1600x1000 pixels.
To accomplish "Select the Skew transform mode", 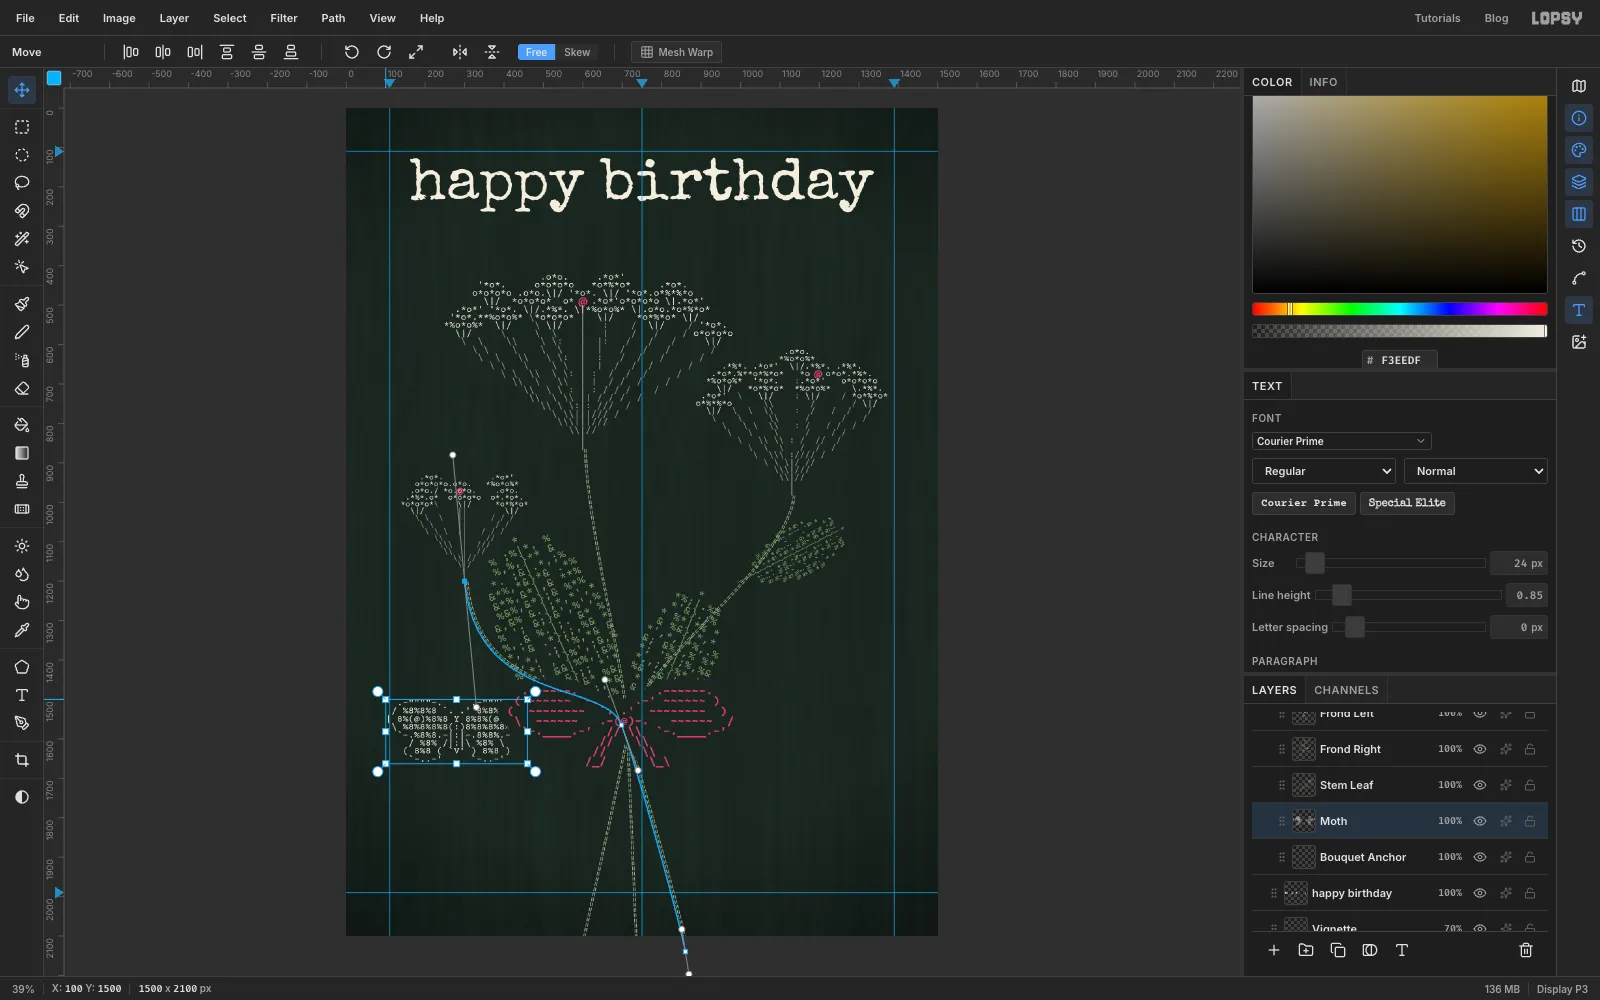I will point(577,52).
